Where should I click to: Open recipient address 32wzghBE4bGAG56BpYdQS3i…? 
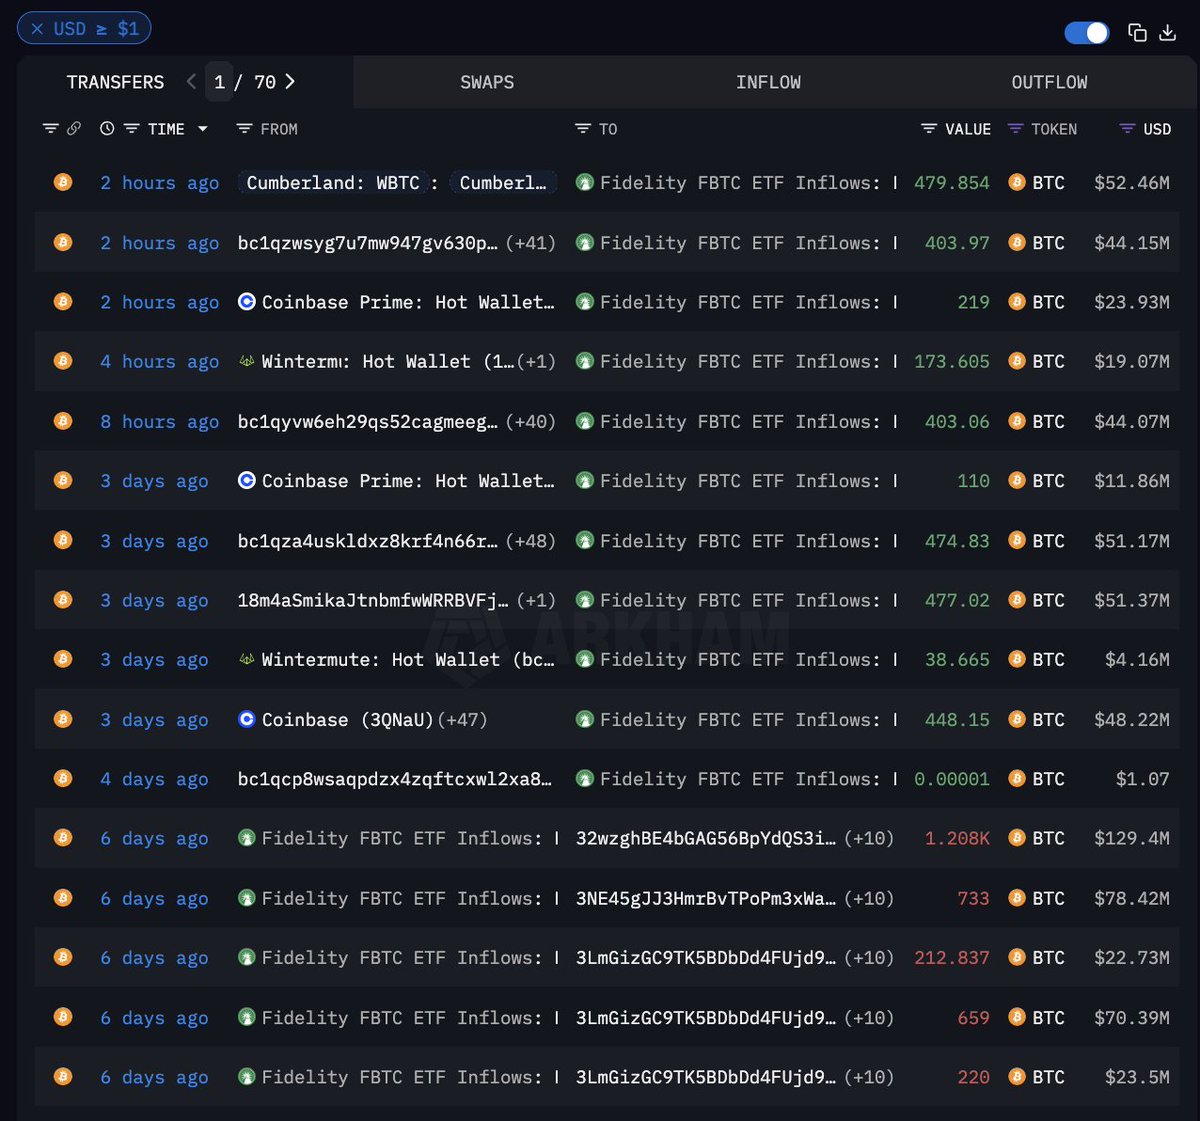[706, 839]
